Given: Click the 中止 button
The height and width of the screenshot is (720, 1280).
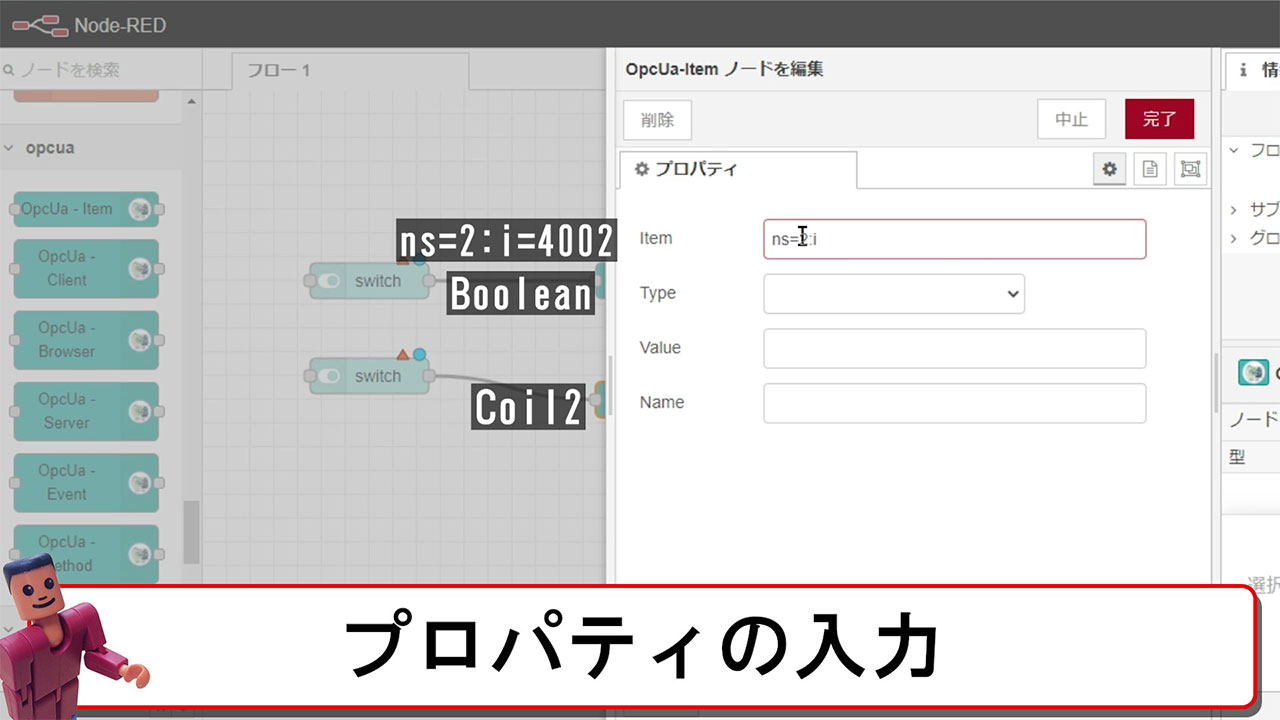Looking at the screenshot, I should [1071, 119].
